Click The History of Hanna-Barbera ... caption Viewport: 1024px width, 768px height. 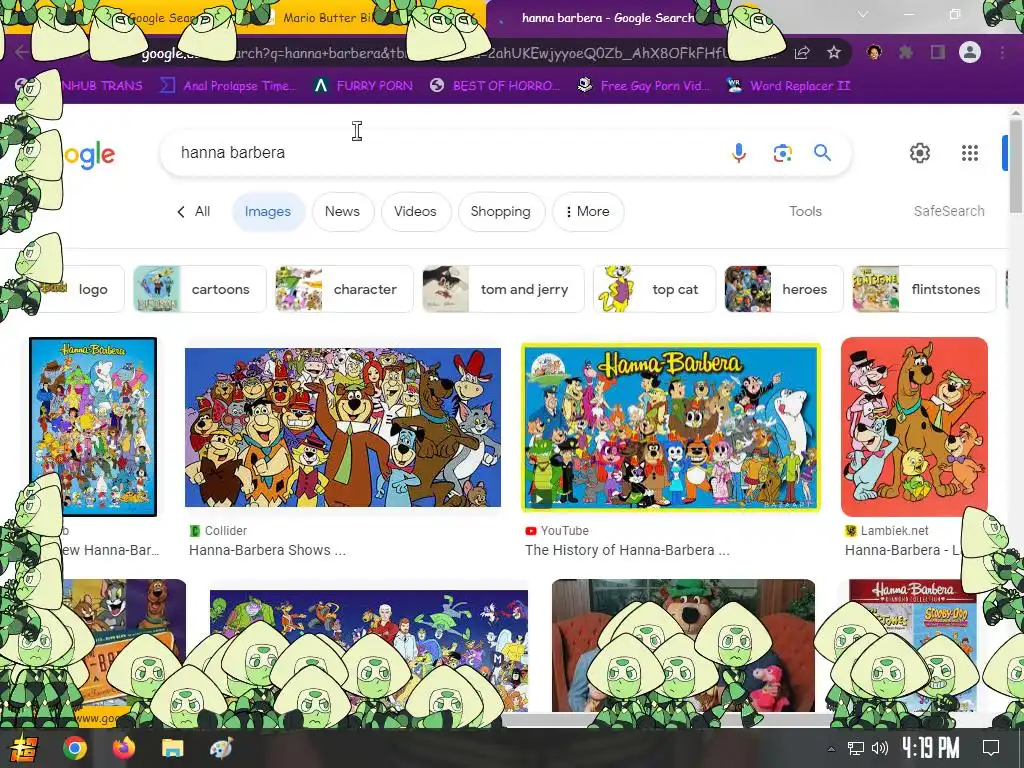(x=628, y=551)
